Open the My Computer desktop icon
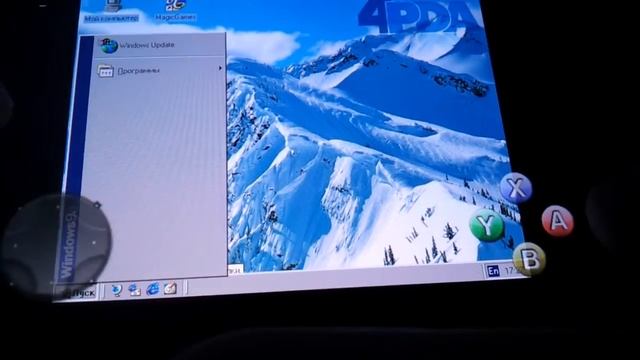This screenshot has height=360, width=640. (x=111, y=11)
